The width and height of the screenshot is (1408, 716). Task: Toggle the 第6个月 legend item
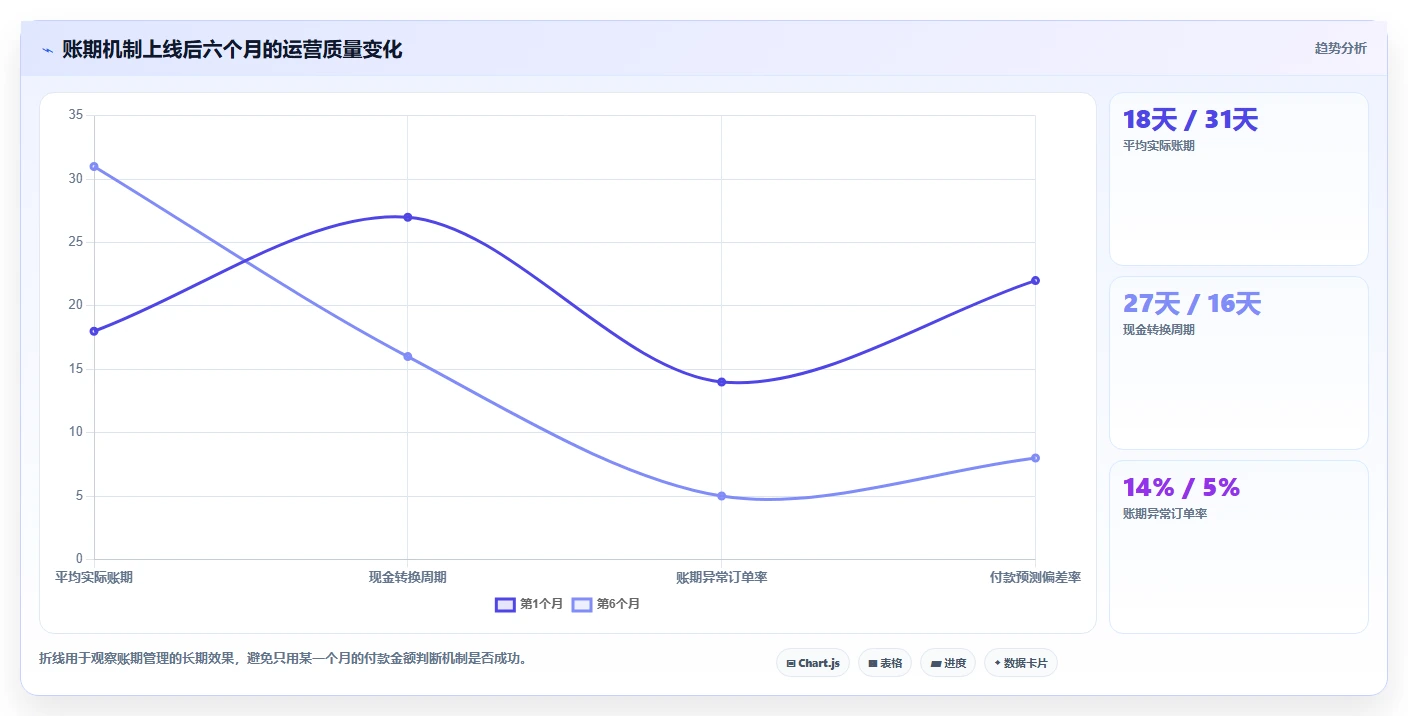606,604
